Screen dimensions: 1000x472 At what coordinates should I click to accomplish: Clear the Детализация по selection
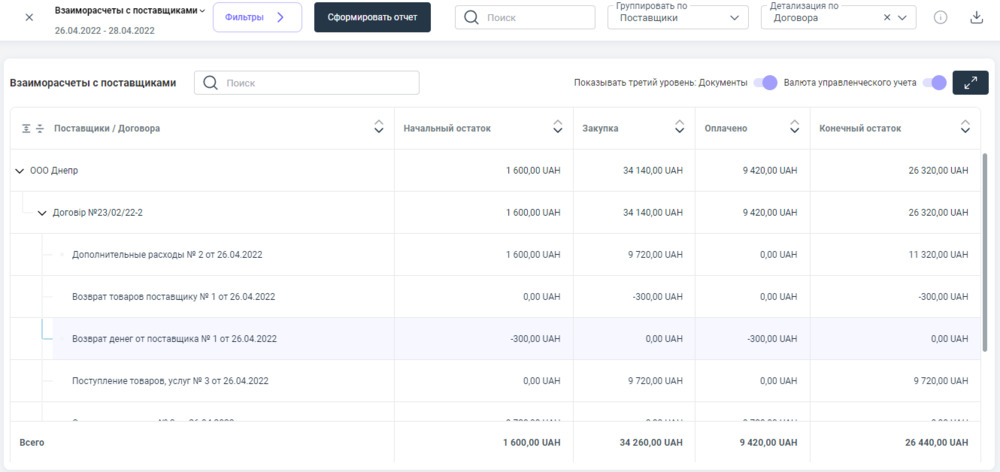(x=887, y=18)
